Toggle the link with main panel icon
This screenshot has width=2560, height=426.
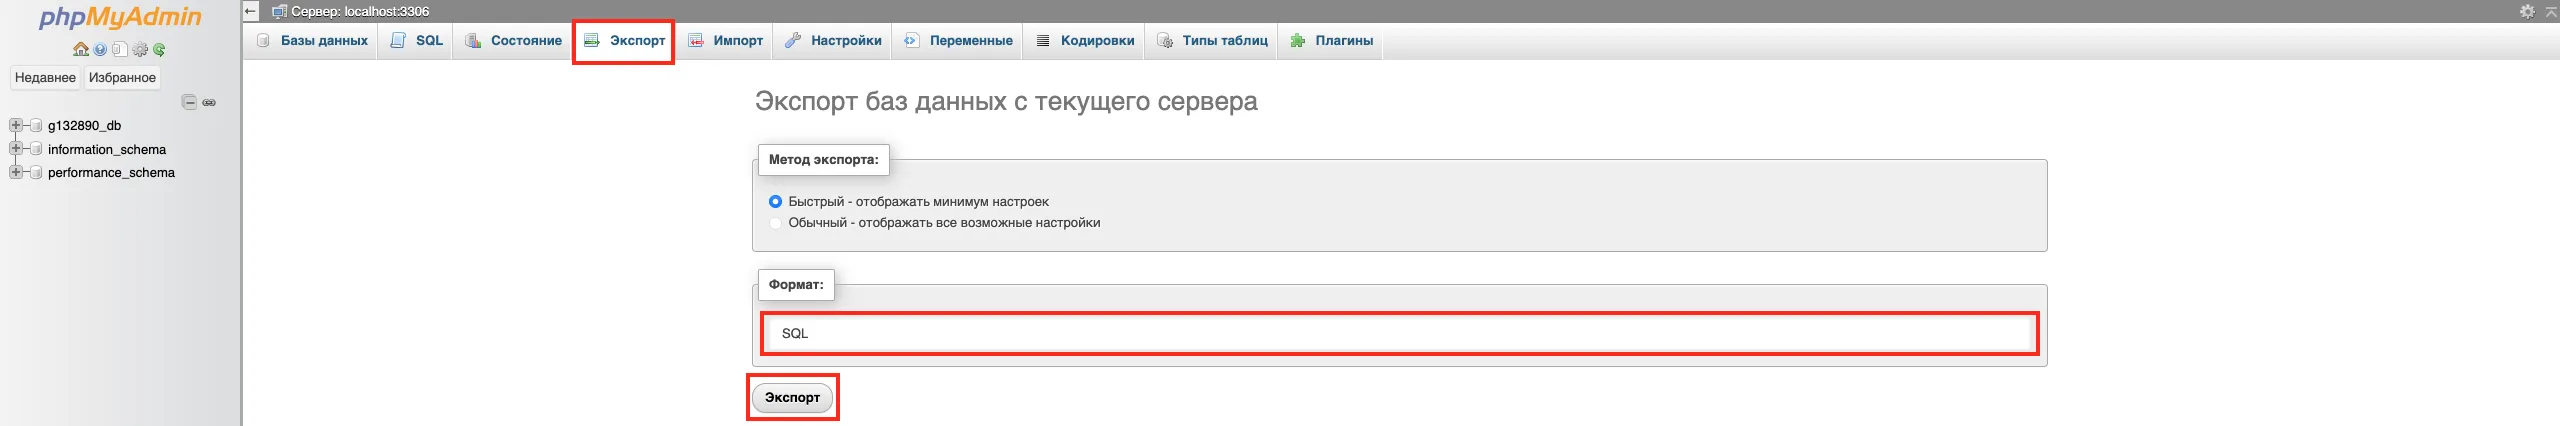(209, 102)
